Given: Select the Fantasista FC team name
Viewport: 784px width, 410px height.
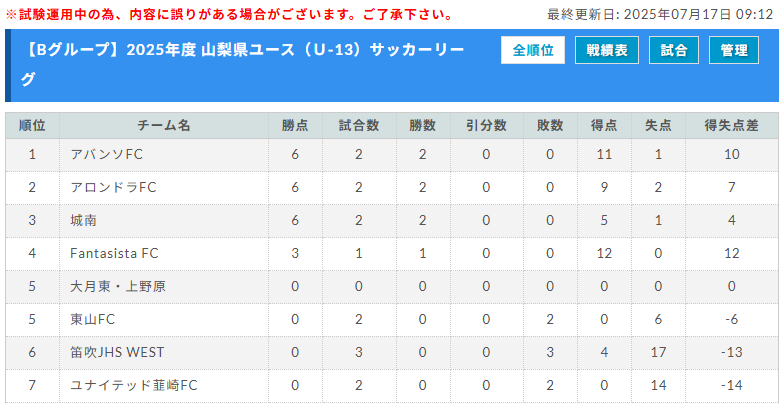Looking at the screenshot, I should click(x=114, y=254).
